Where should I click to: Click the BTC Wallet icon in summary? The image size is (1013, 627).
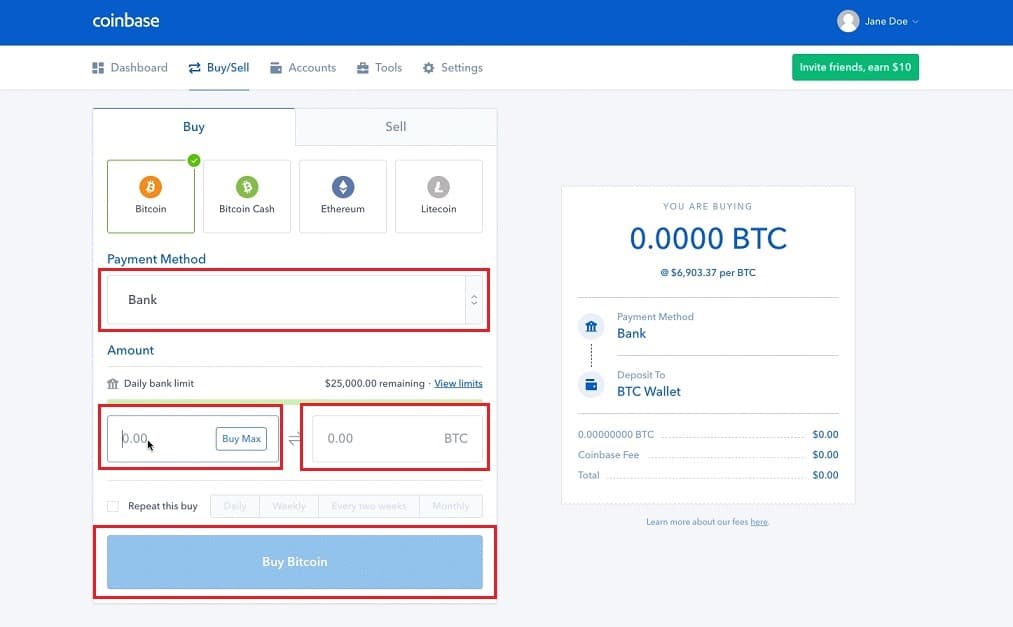pyautogui.click(x=591, y=384)
